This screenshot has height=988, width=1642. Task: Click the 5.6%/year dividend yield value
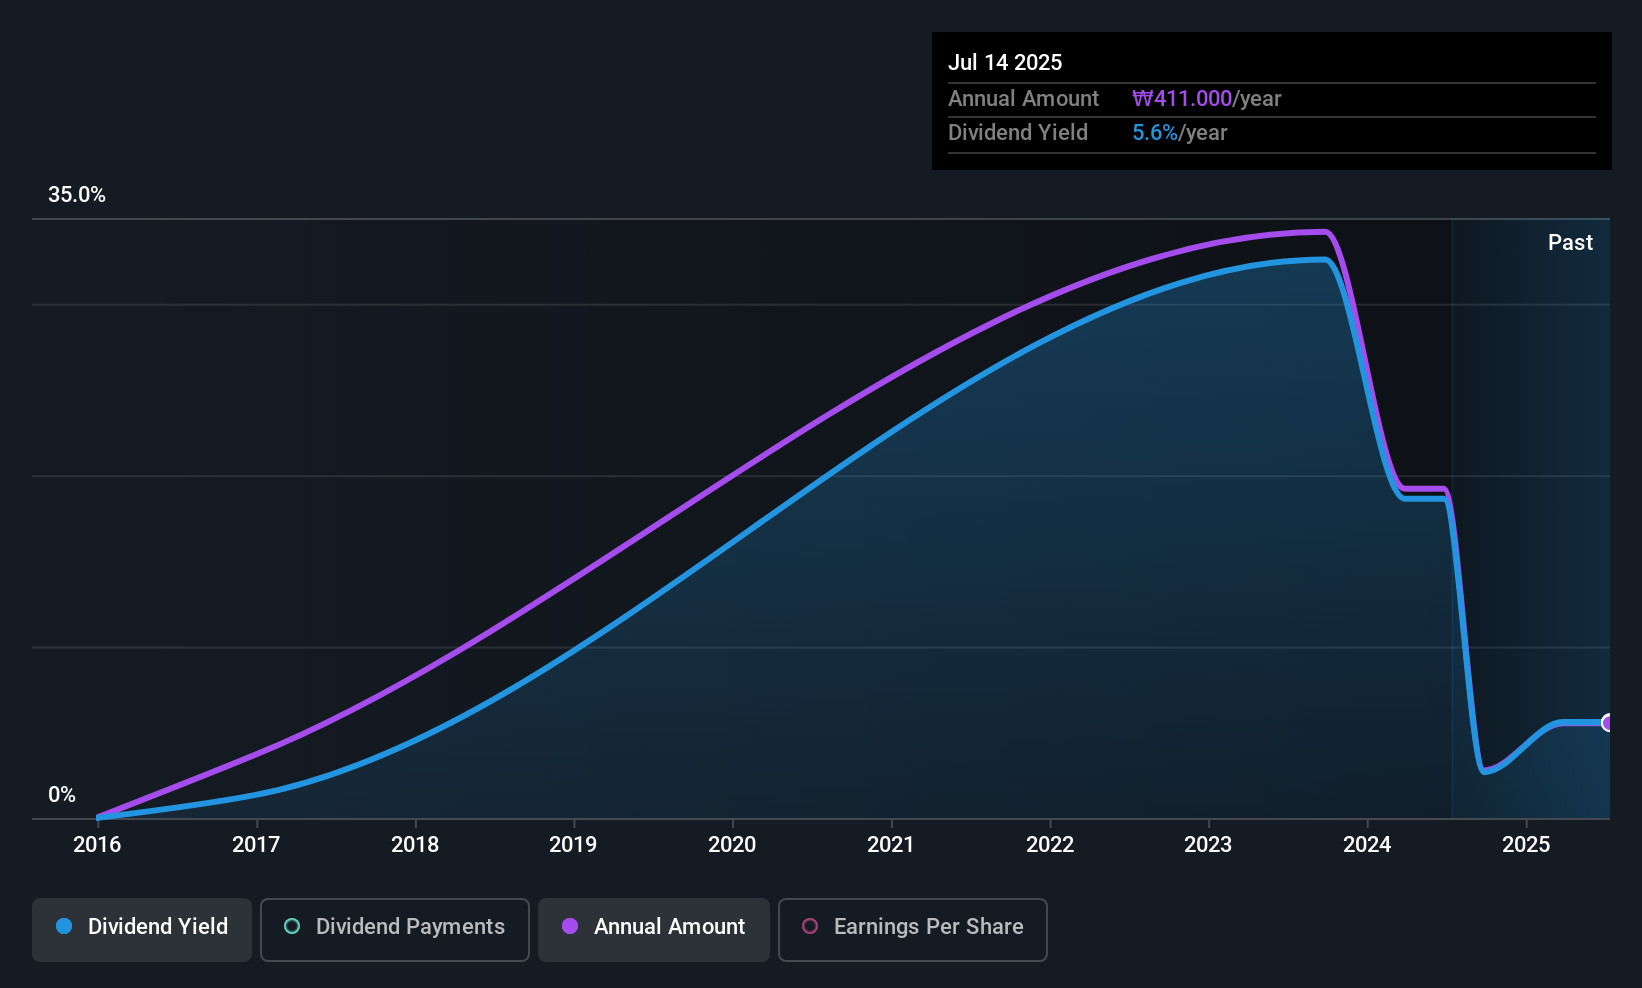coord(1179,132)
